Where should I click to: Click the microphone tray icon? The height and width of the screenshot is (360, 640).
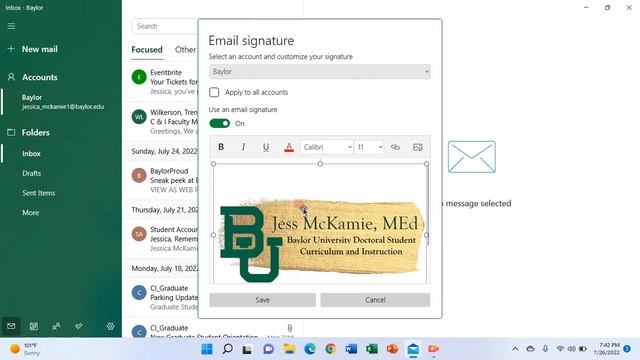545,349
